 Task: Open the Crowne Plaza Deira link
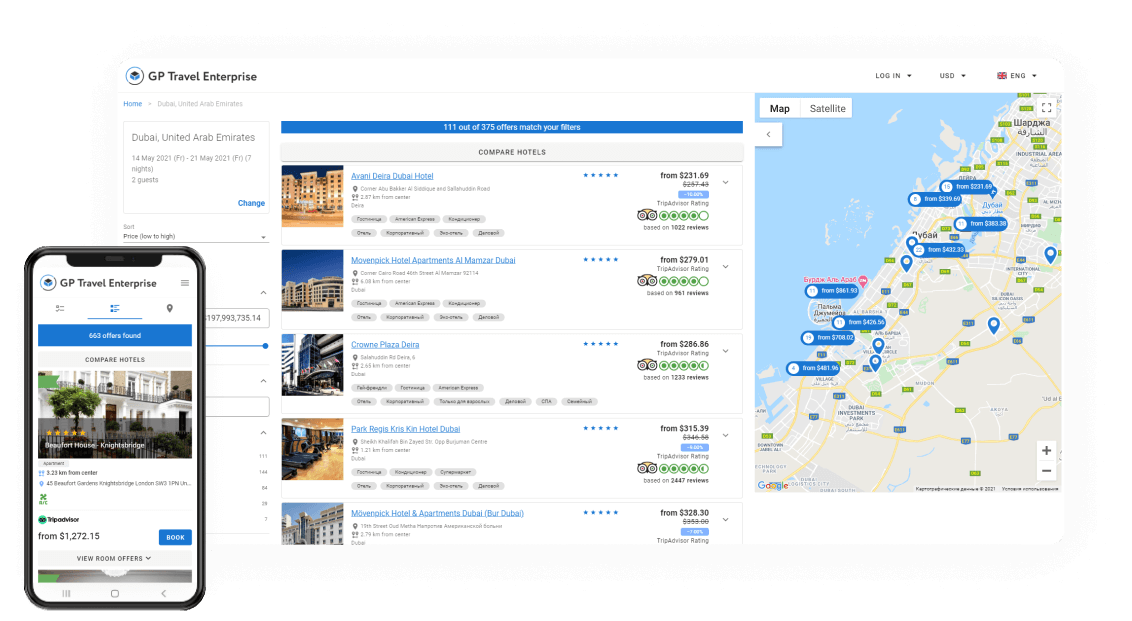click(x=385, y=345)
